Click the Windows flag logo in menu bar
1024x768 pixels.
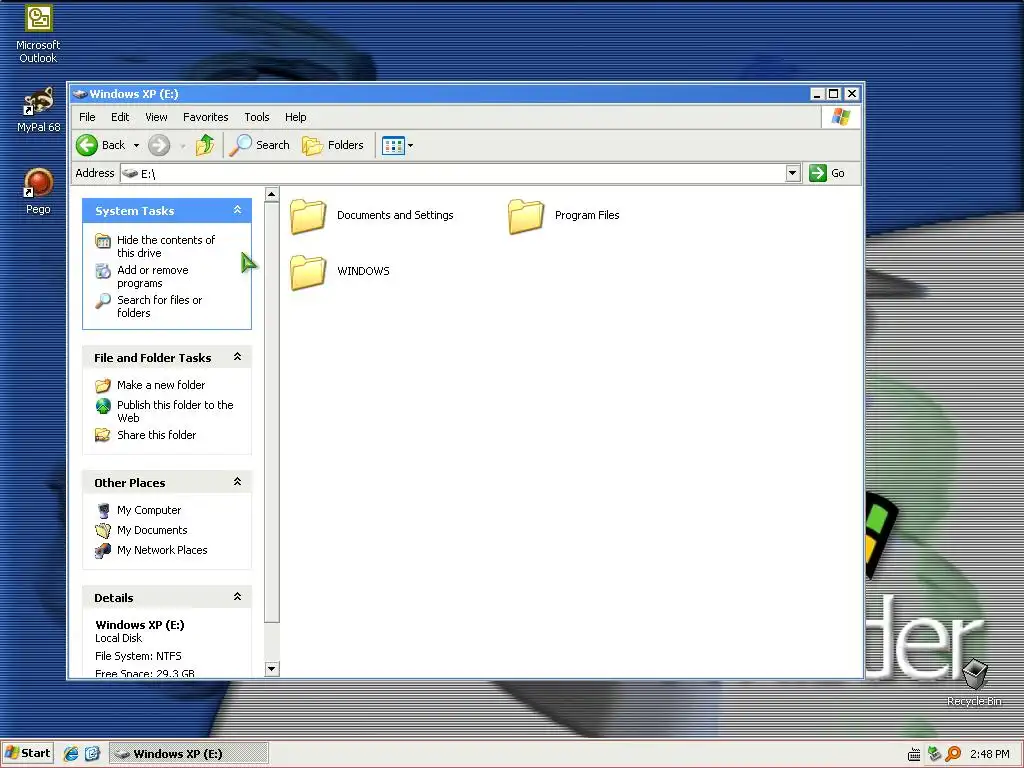click(x=840, y=117)
